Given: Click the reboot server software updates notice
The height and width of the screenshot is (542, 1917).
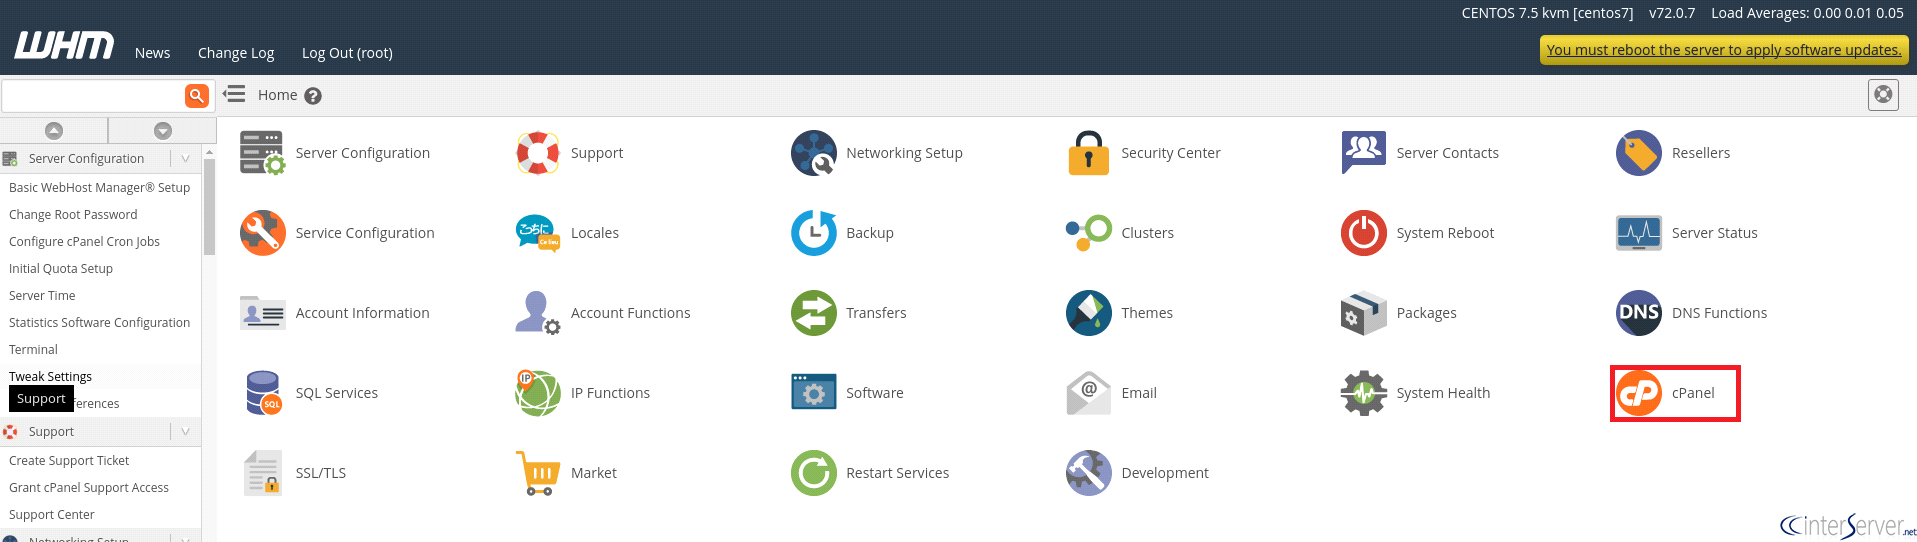Looking at the screenshot, I should pos(1724,50).
